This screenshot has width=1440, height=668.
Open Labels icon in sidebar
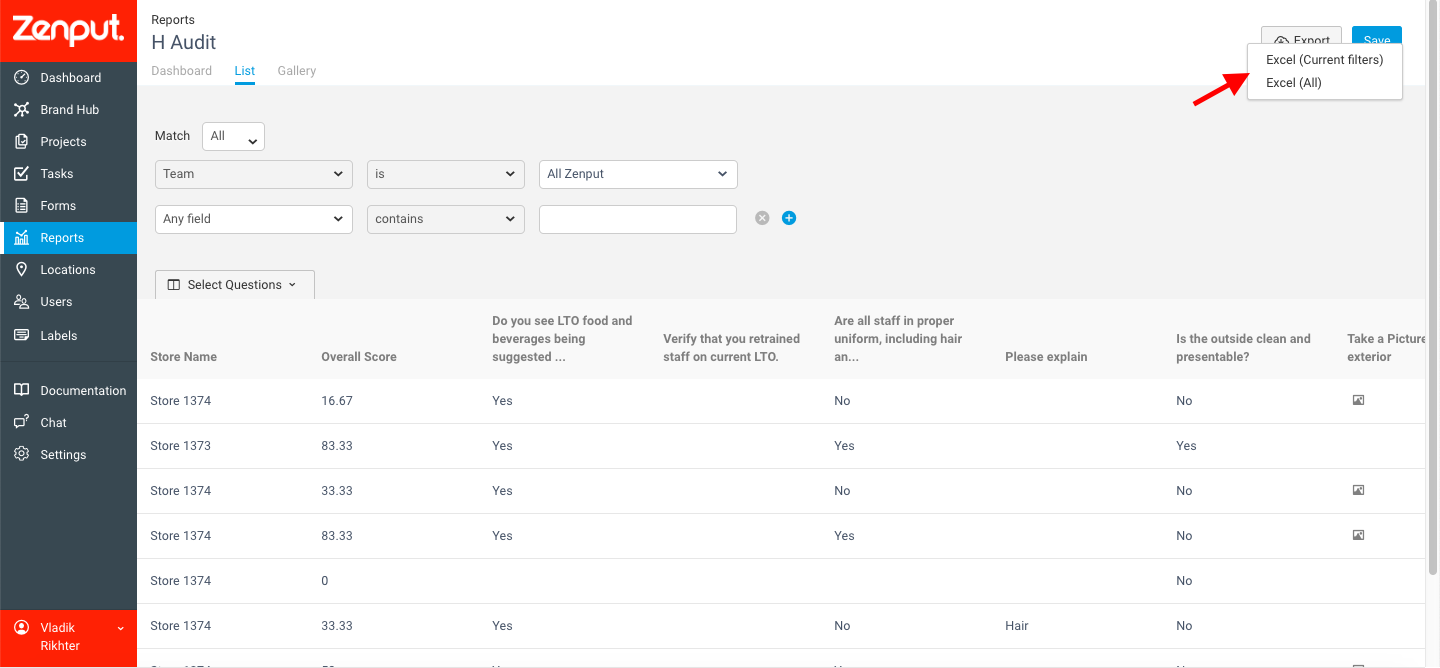point(21,336)
